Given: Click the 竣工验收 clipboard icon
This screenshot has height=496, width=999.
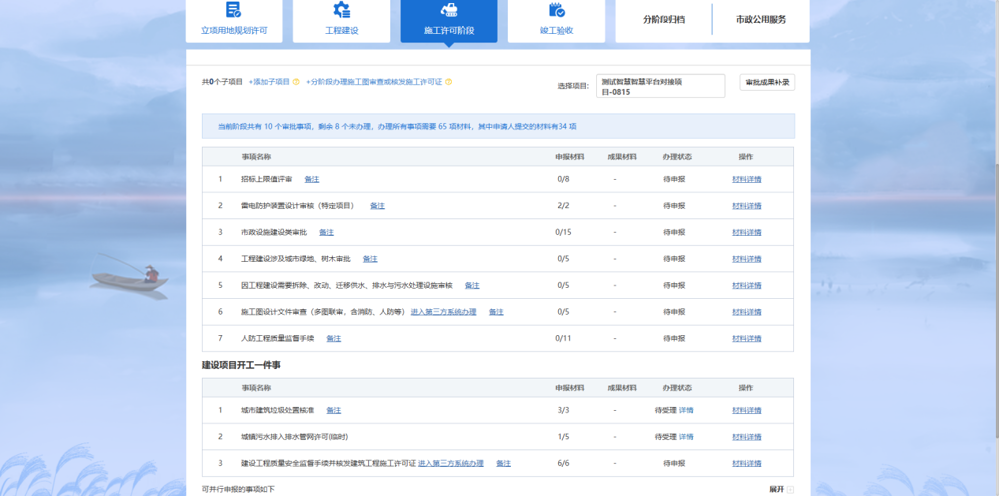Looking at the screenshot, I should point(557,10).
